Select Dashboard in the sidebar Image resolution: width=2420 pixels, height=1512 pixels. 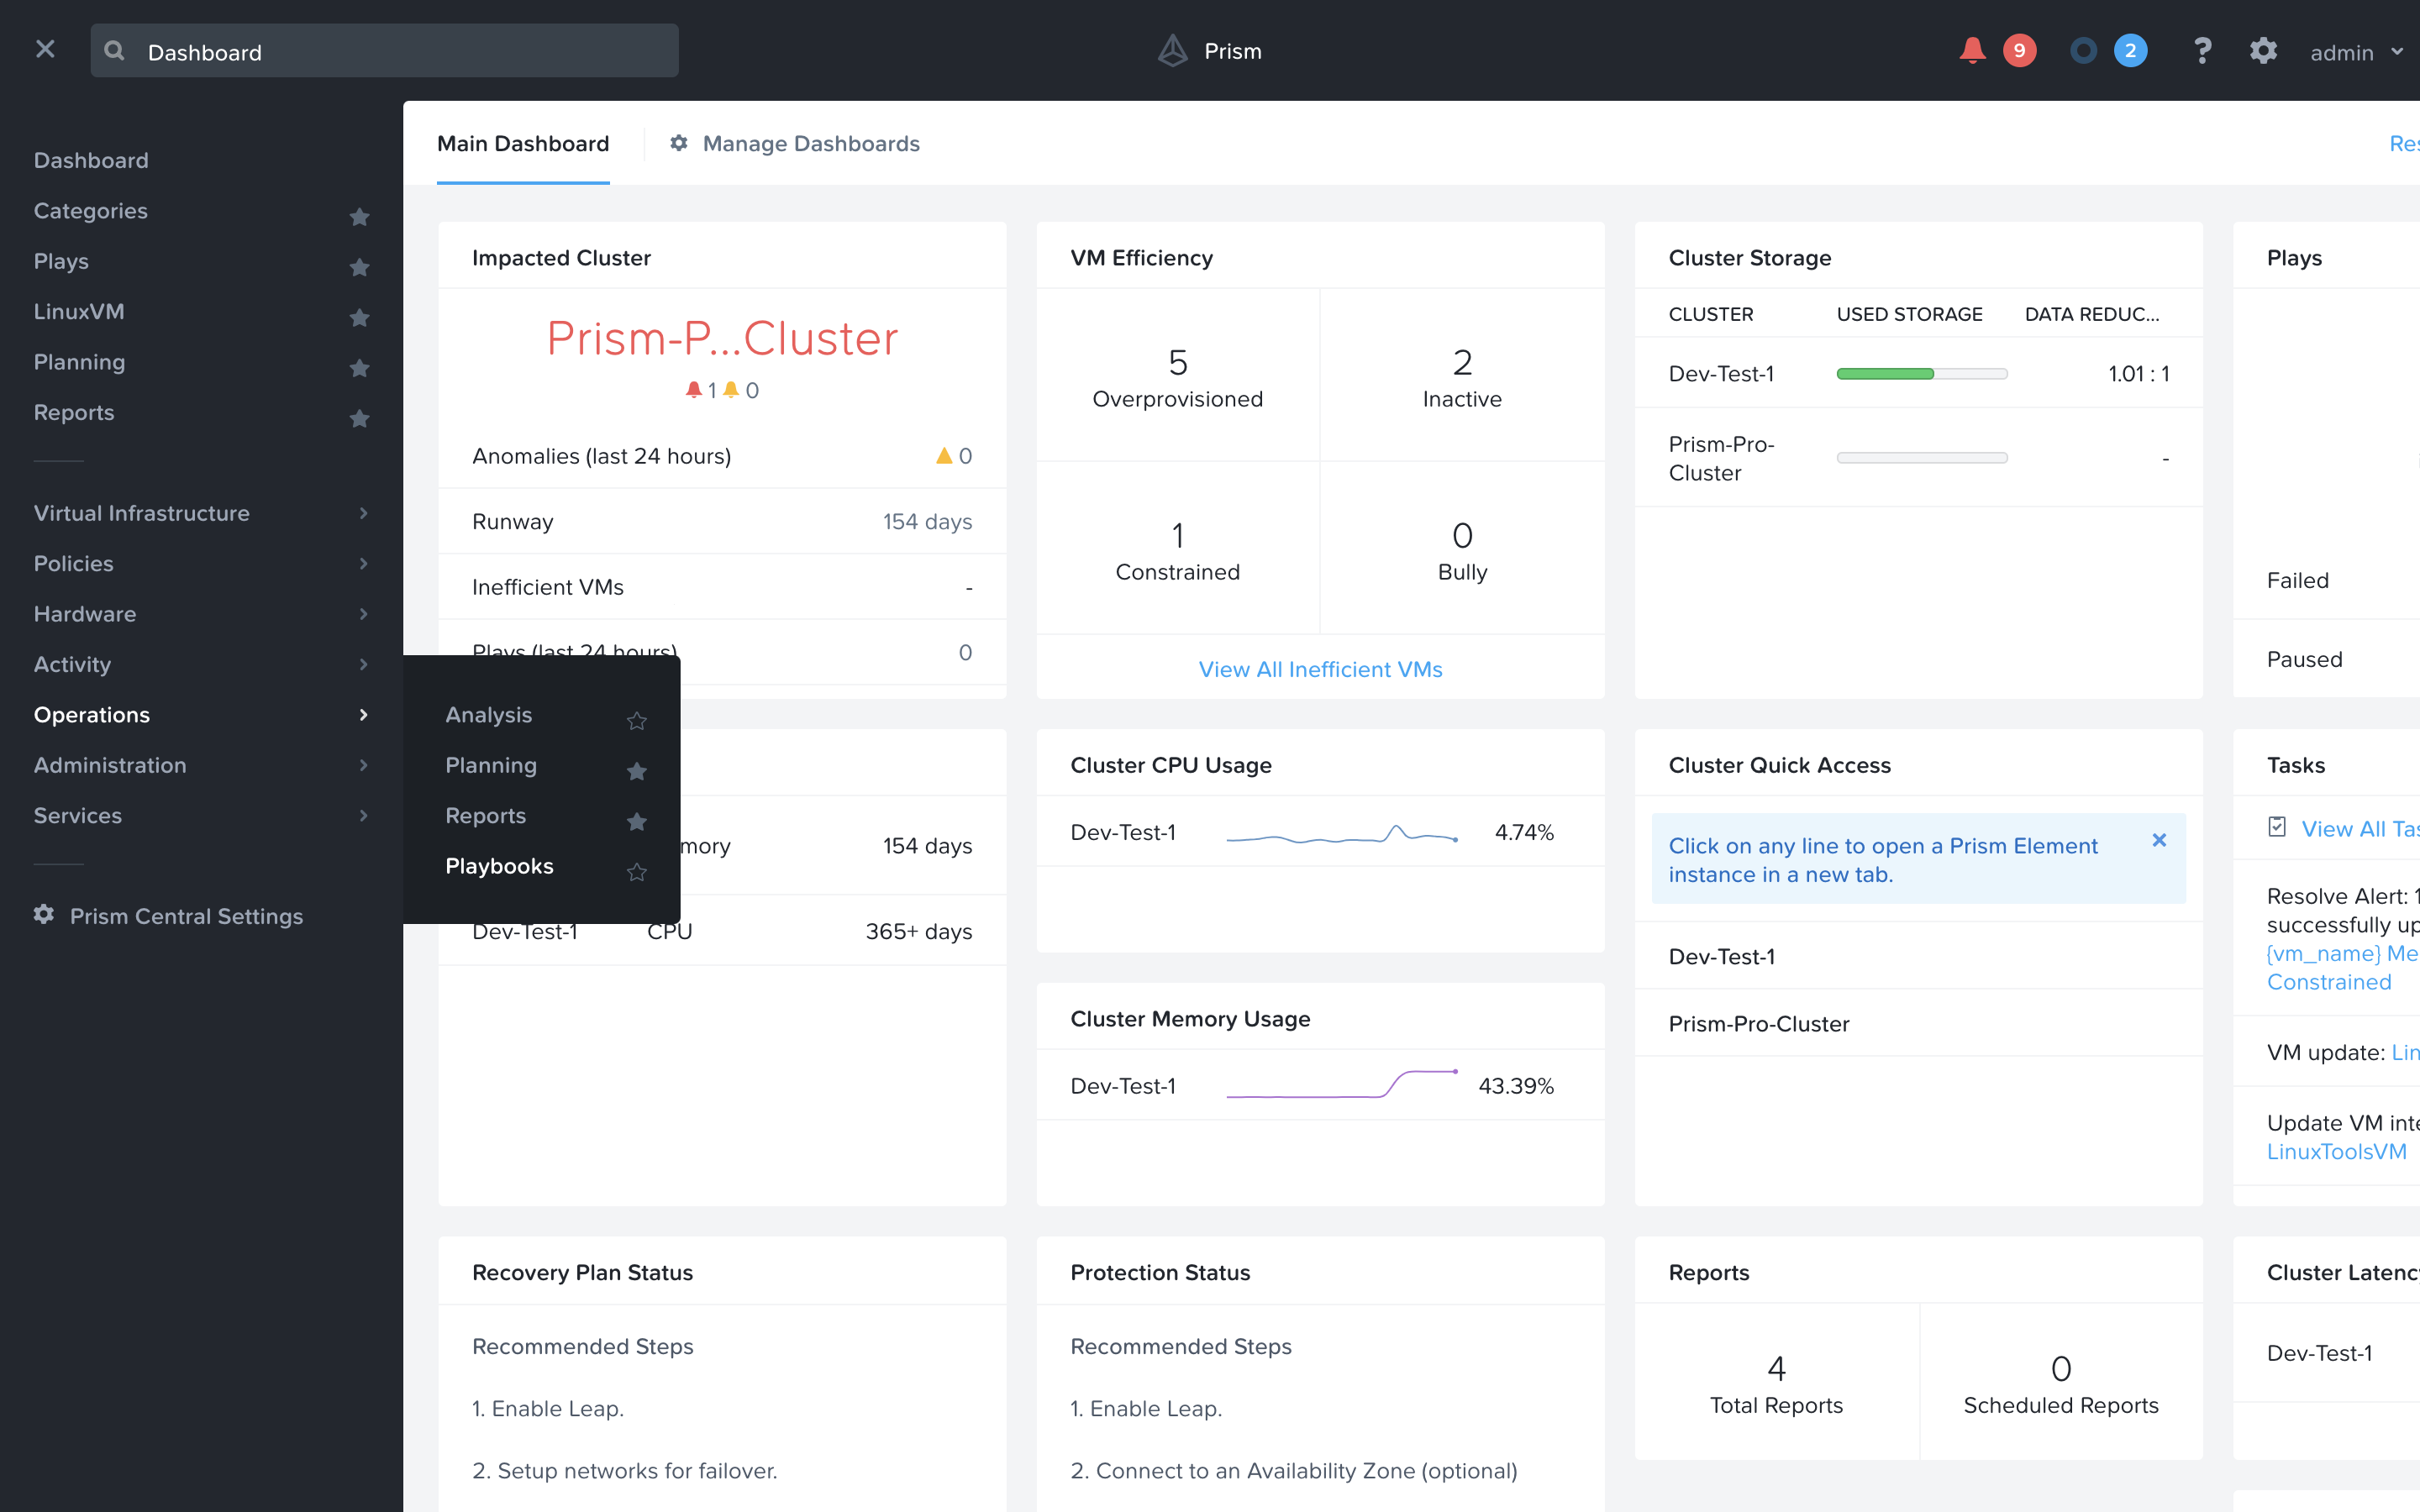point(91,160)
